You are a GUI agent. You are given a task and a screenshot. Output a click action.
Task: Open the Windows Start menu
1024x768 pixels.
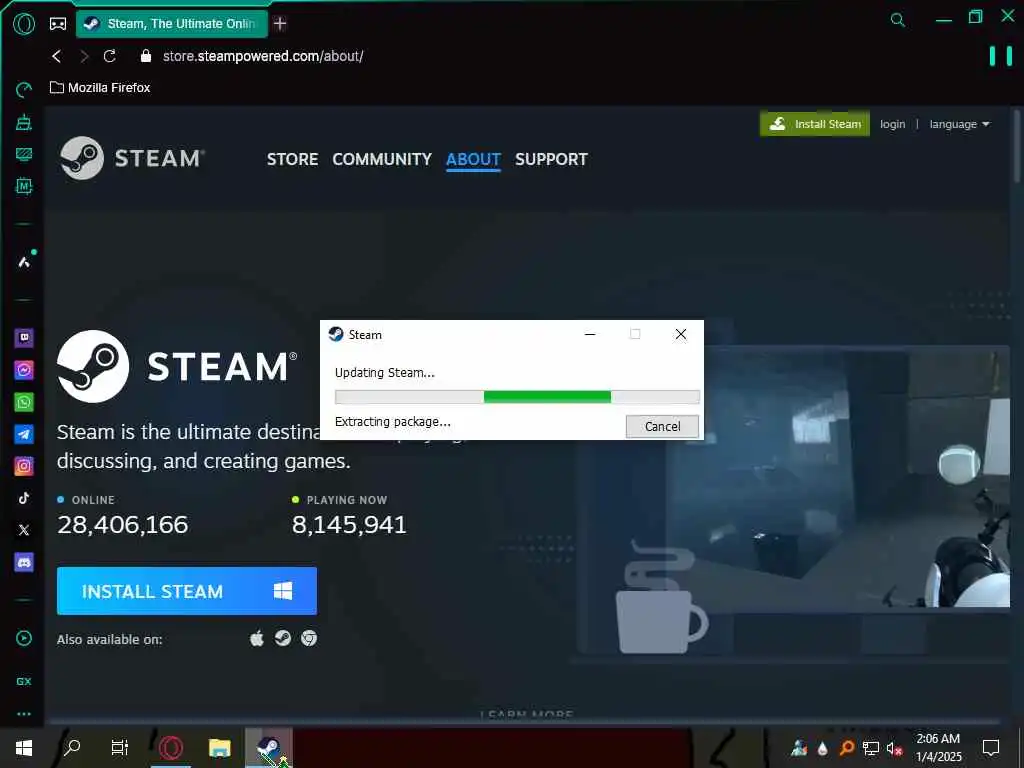[x=24, y=748]
